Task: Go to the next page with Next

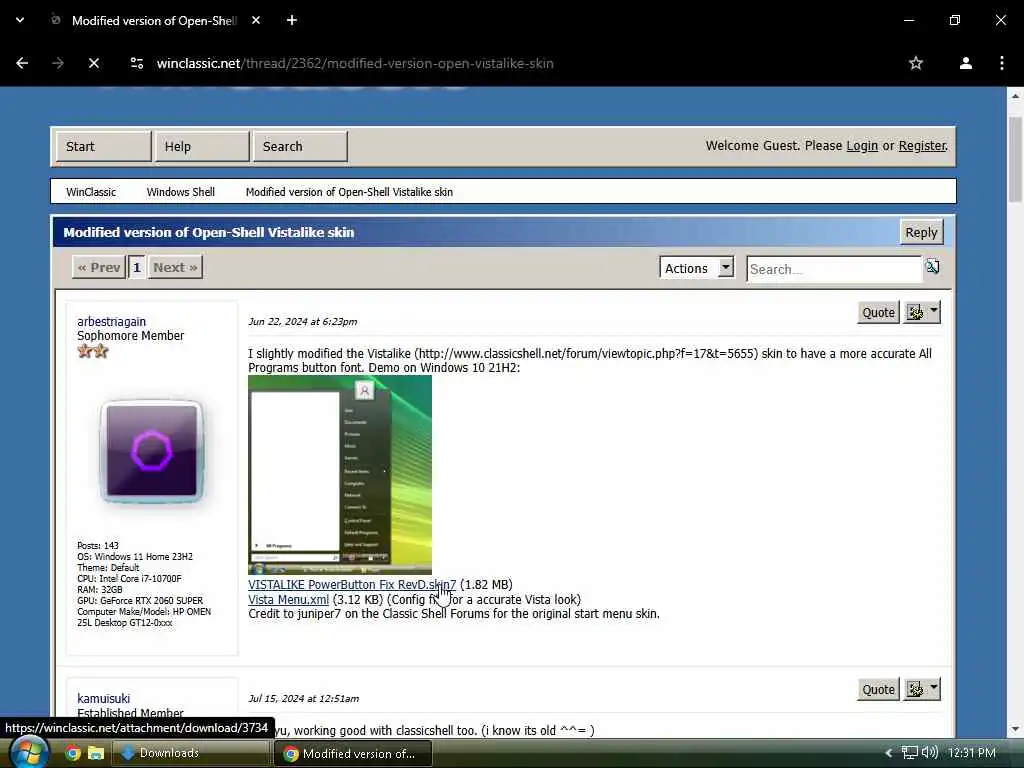Action: pos(175,267)
